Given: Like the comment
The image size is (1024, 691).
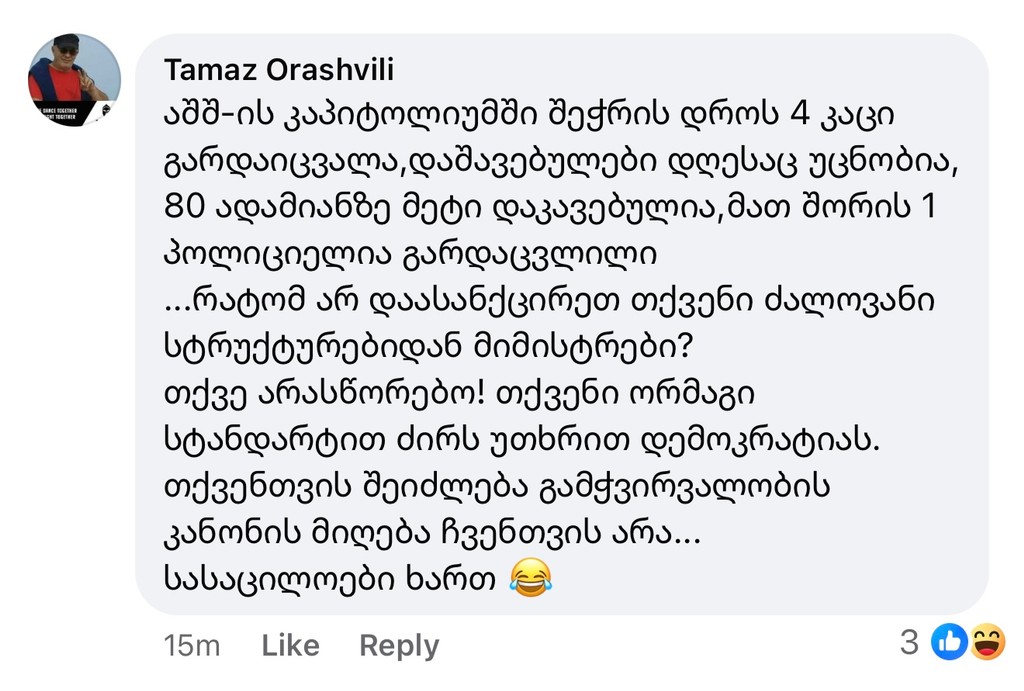Looking at the screenshot, I should pyautogui.click(x=290, y=646).
